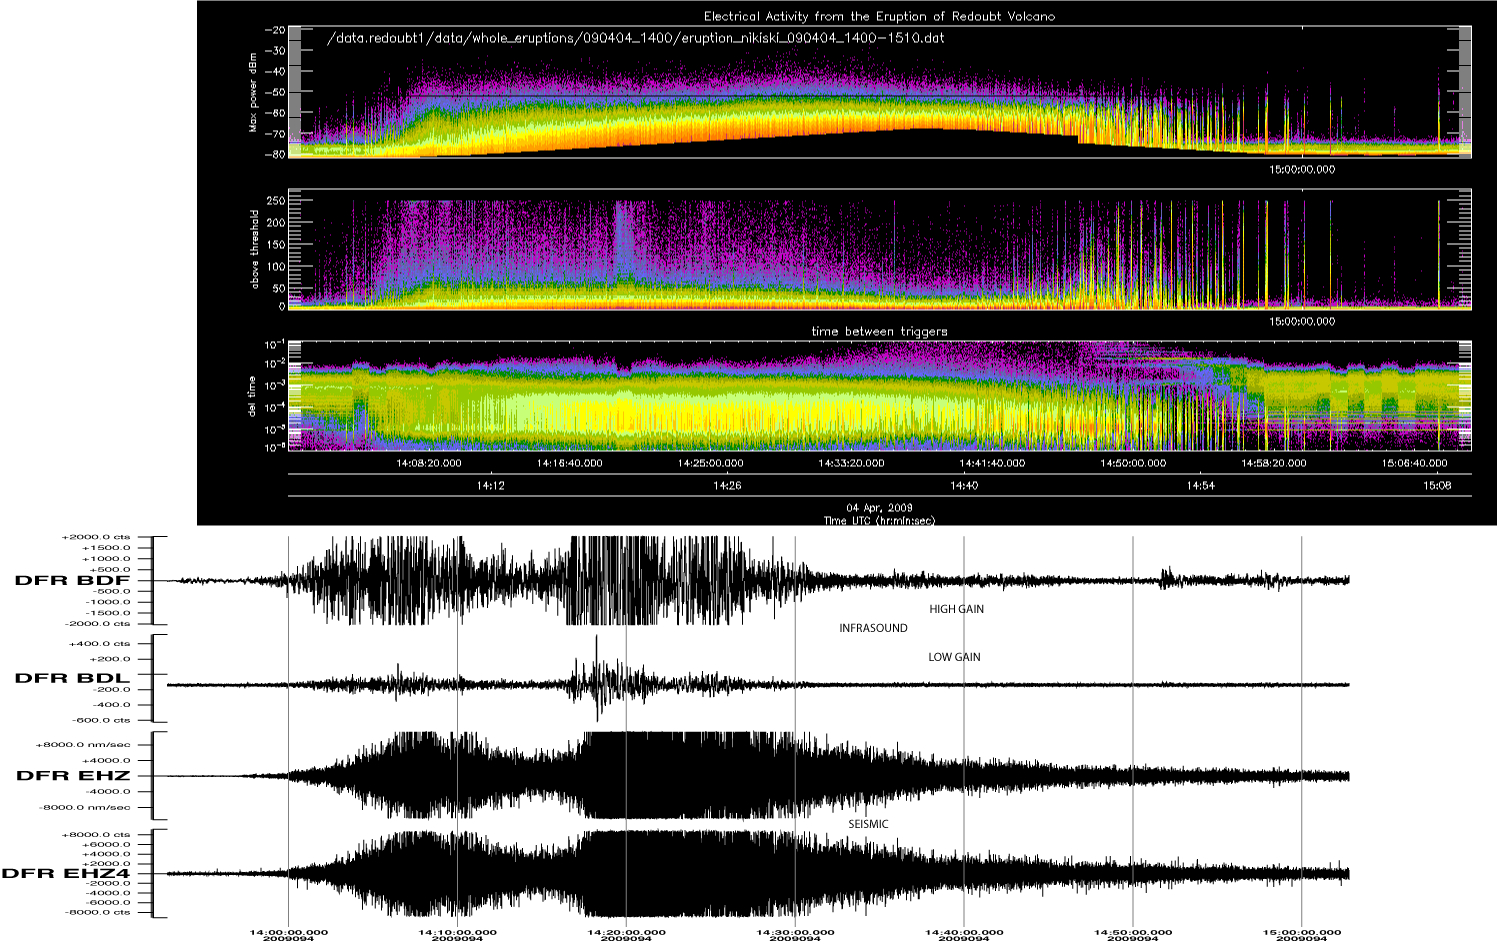This screenshot has width=1497, height=944.
Task: Select the DFR BDF channel label
Action: 72,580
